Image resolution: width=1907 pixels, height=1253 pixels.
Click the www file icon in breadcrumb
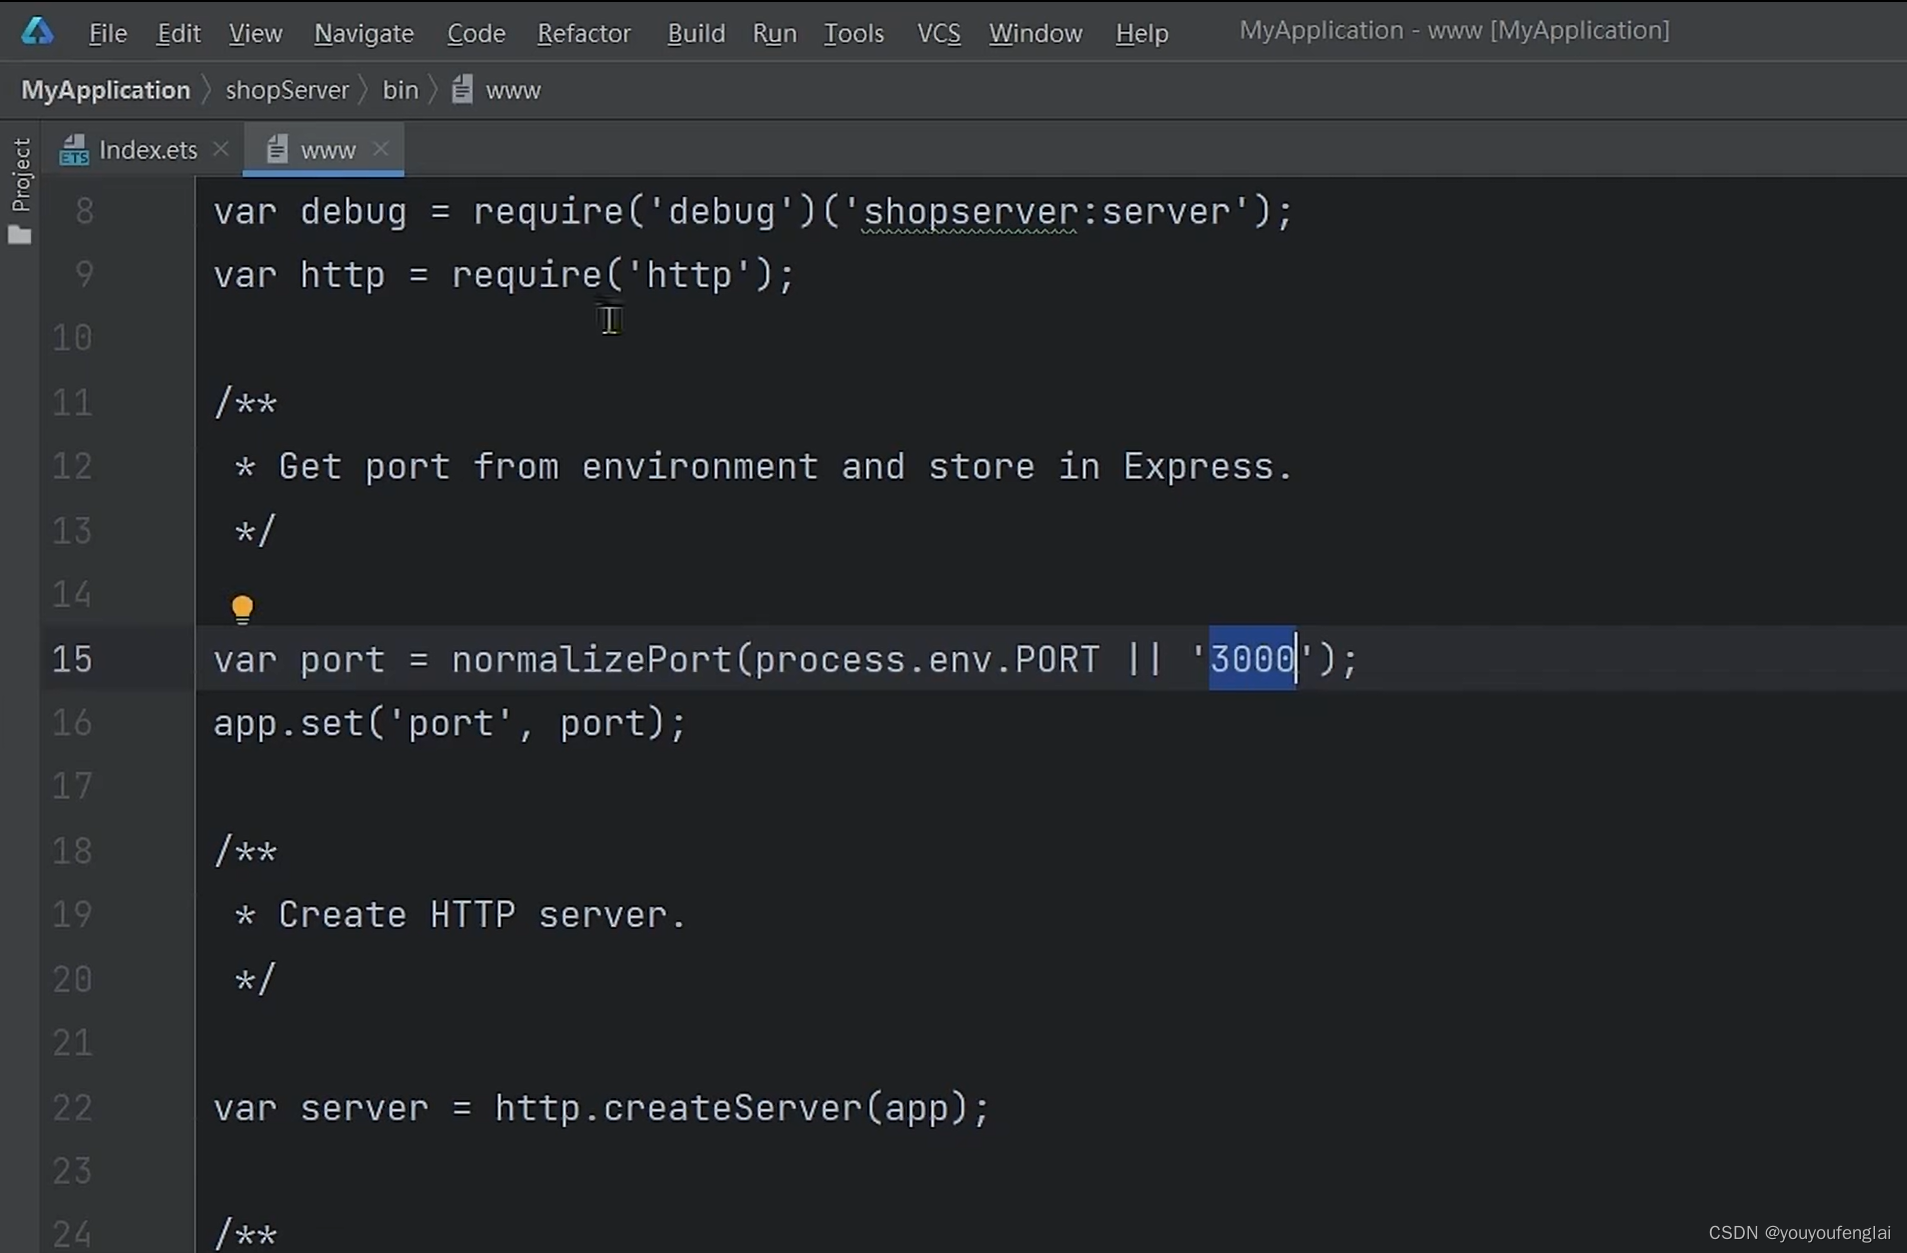click(x=462, y=89)
